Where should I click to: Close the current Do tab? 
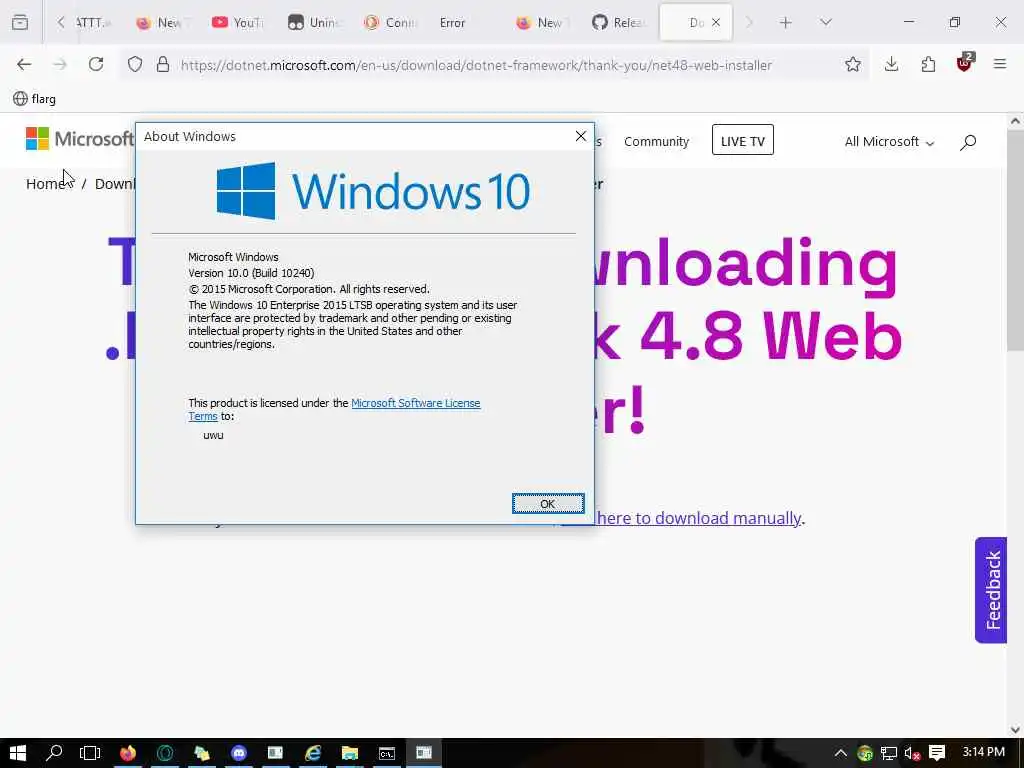[x=716, y=23]
